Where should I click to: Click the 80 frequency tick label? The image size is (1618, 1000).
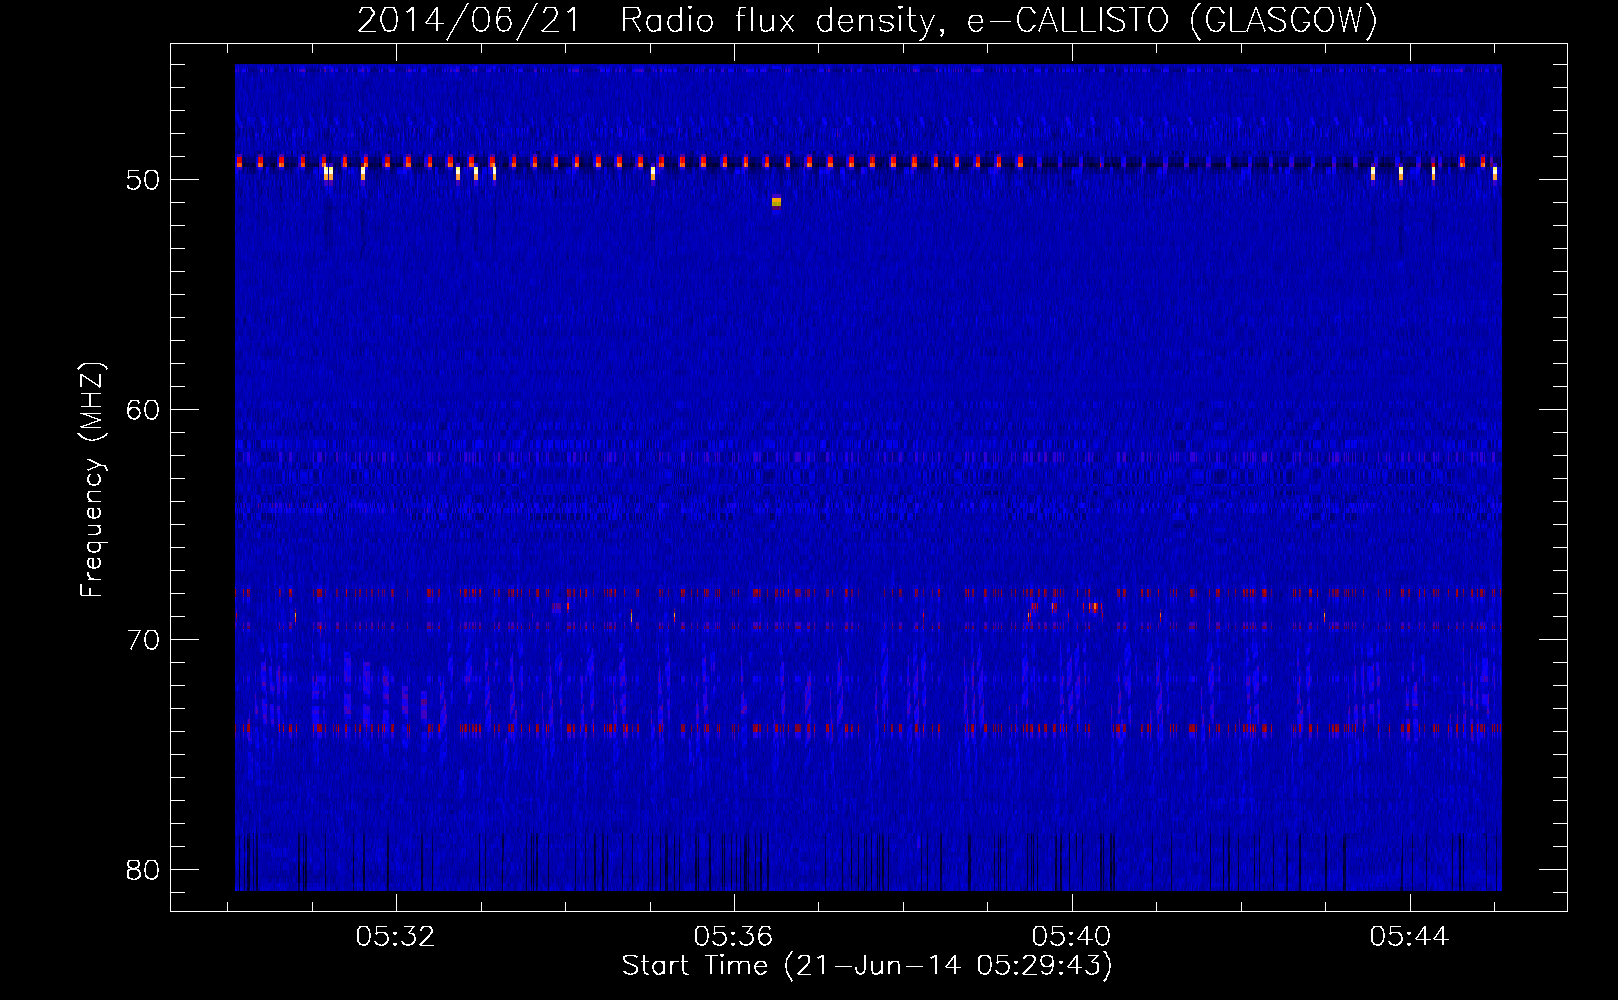pyautogui.click(x=143, y=870)
